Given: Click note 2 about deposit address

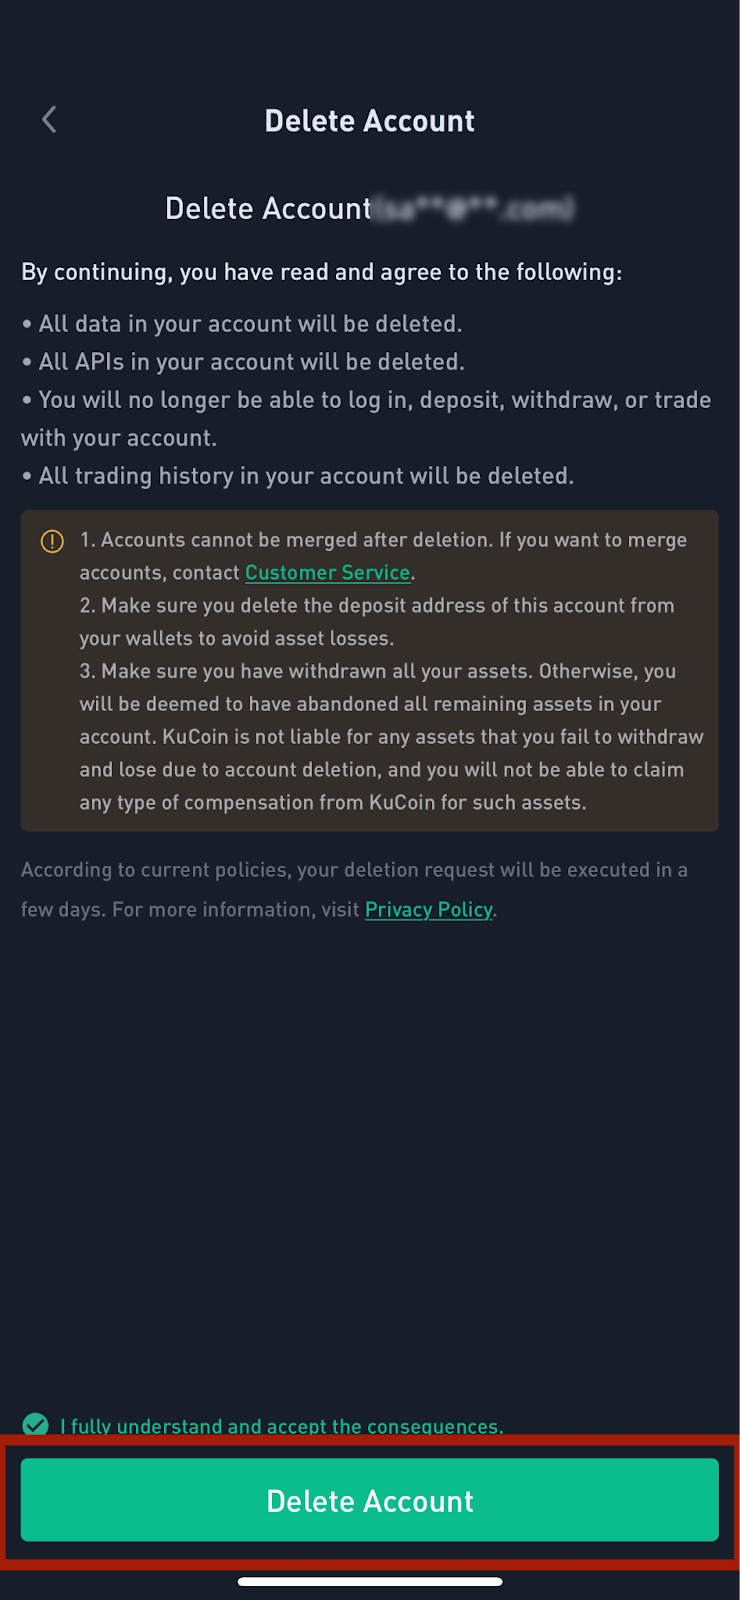Looking at the screenshot, I should point(377,622).
